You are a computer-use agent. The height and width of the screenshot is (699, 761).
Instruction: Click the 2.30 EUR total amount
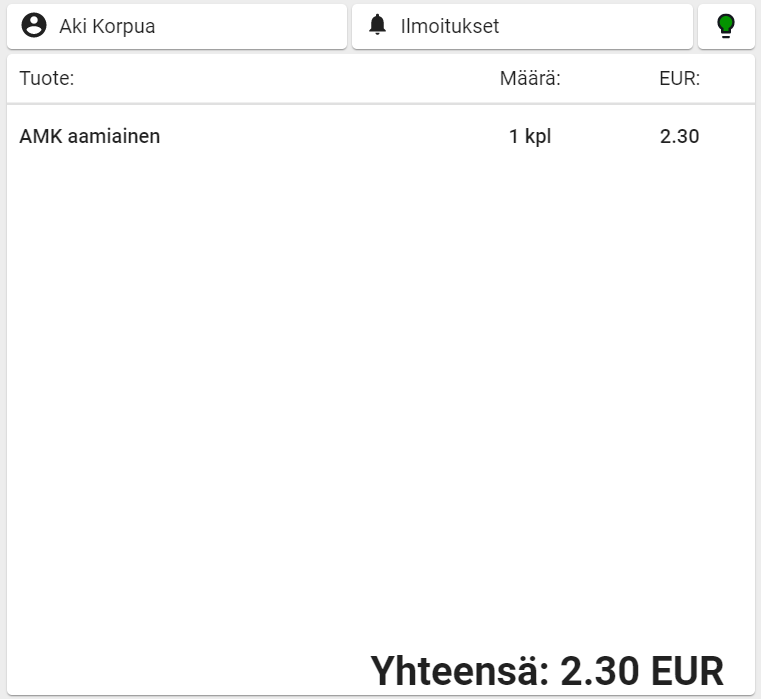pyautogui.click(x=641, y=670)
